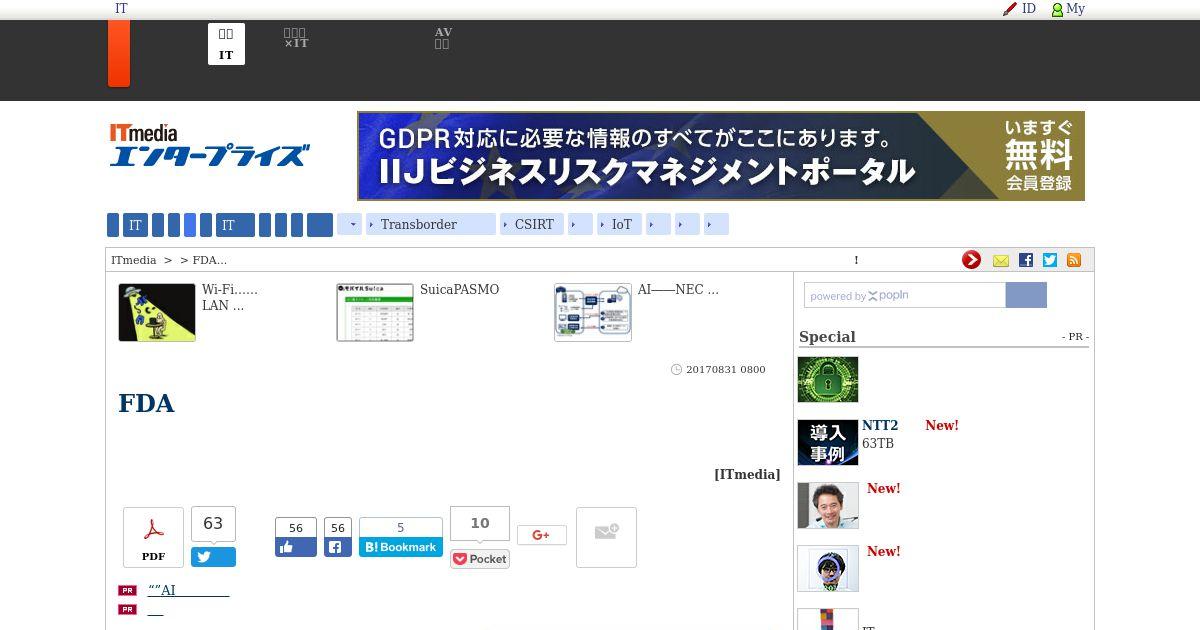Open the SuicaPASMO article link
Image resolution: width=1200 pixels, height=630 pixels.
[459, 290]
